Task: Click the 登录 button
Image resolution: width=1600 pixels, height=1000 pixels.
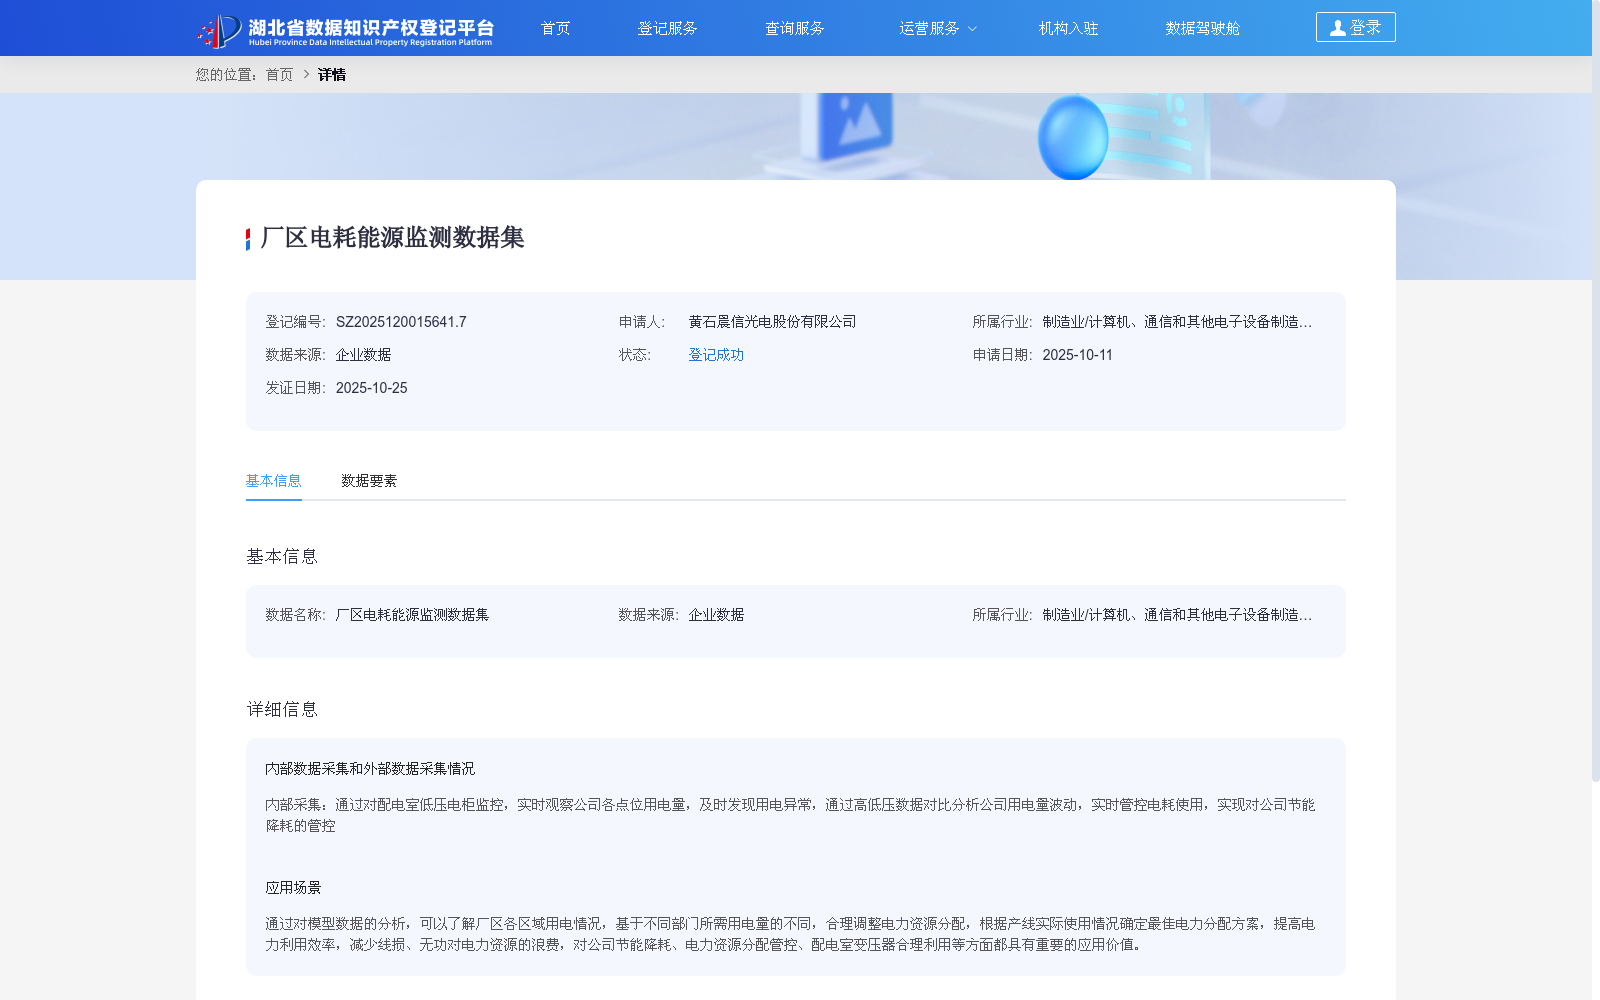Action: point(1355,27)
